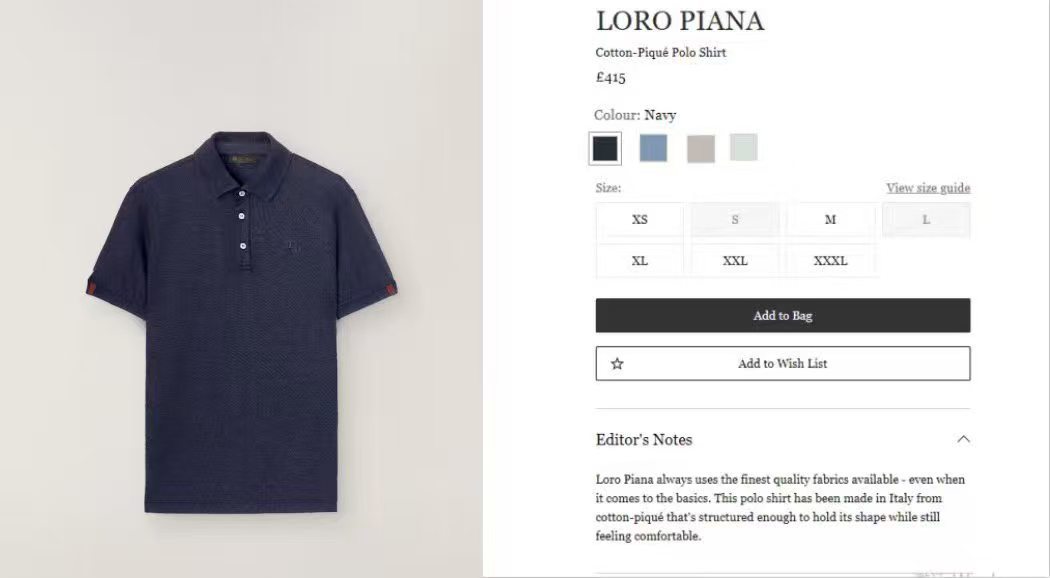Choose the light blue colour swatch
The width and height of the screenshot is (1050, 578).
click(653, 148)
